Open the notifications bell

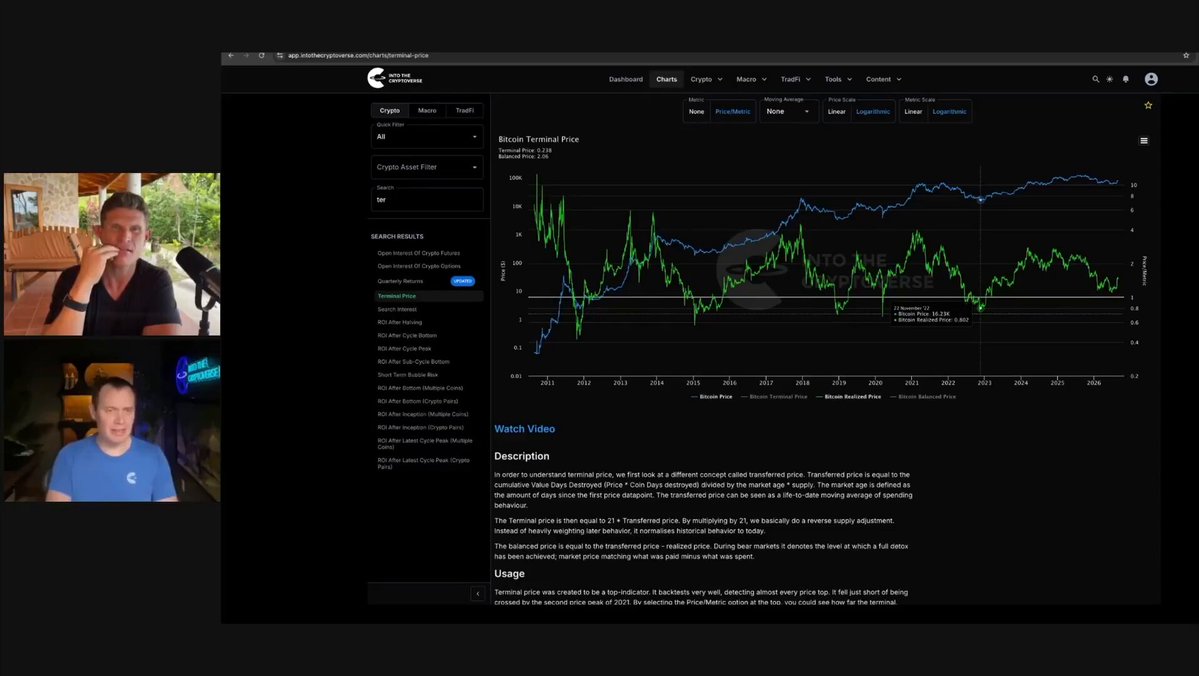point(1126,79)
